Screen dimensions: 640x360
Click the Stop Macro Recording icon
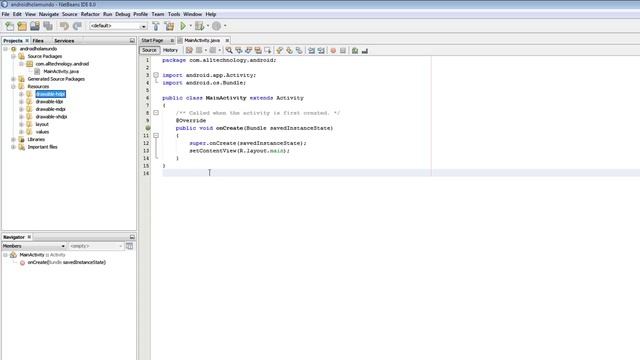(x=343, y=50)
